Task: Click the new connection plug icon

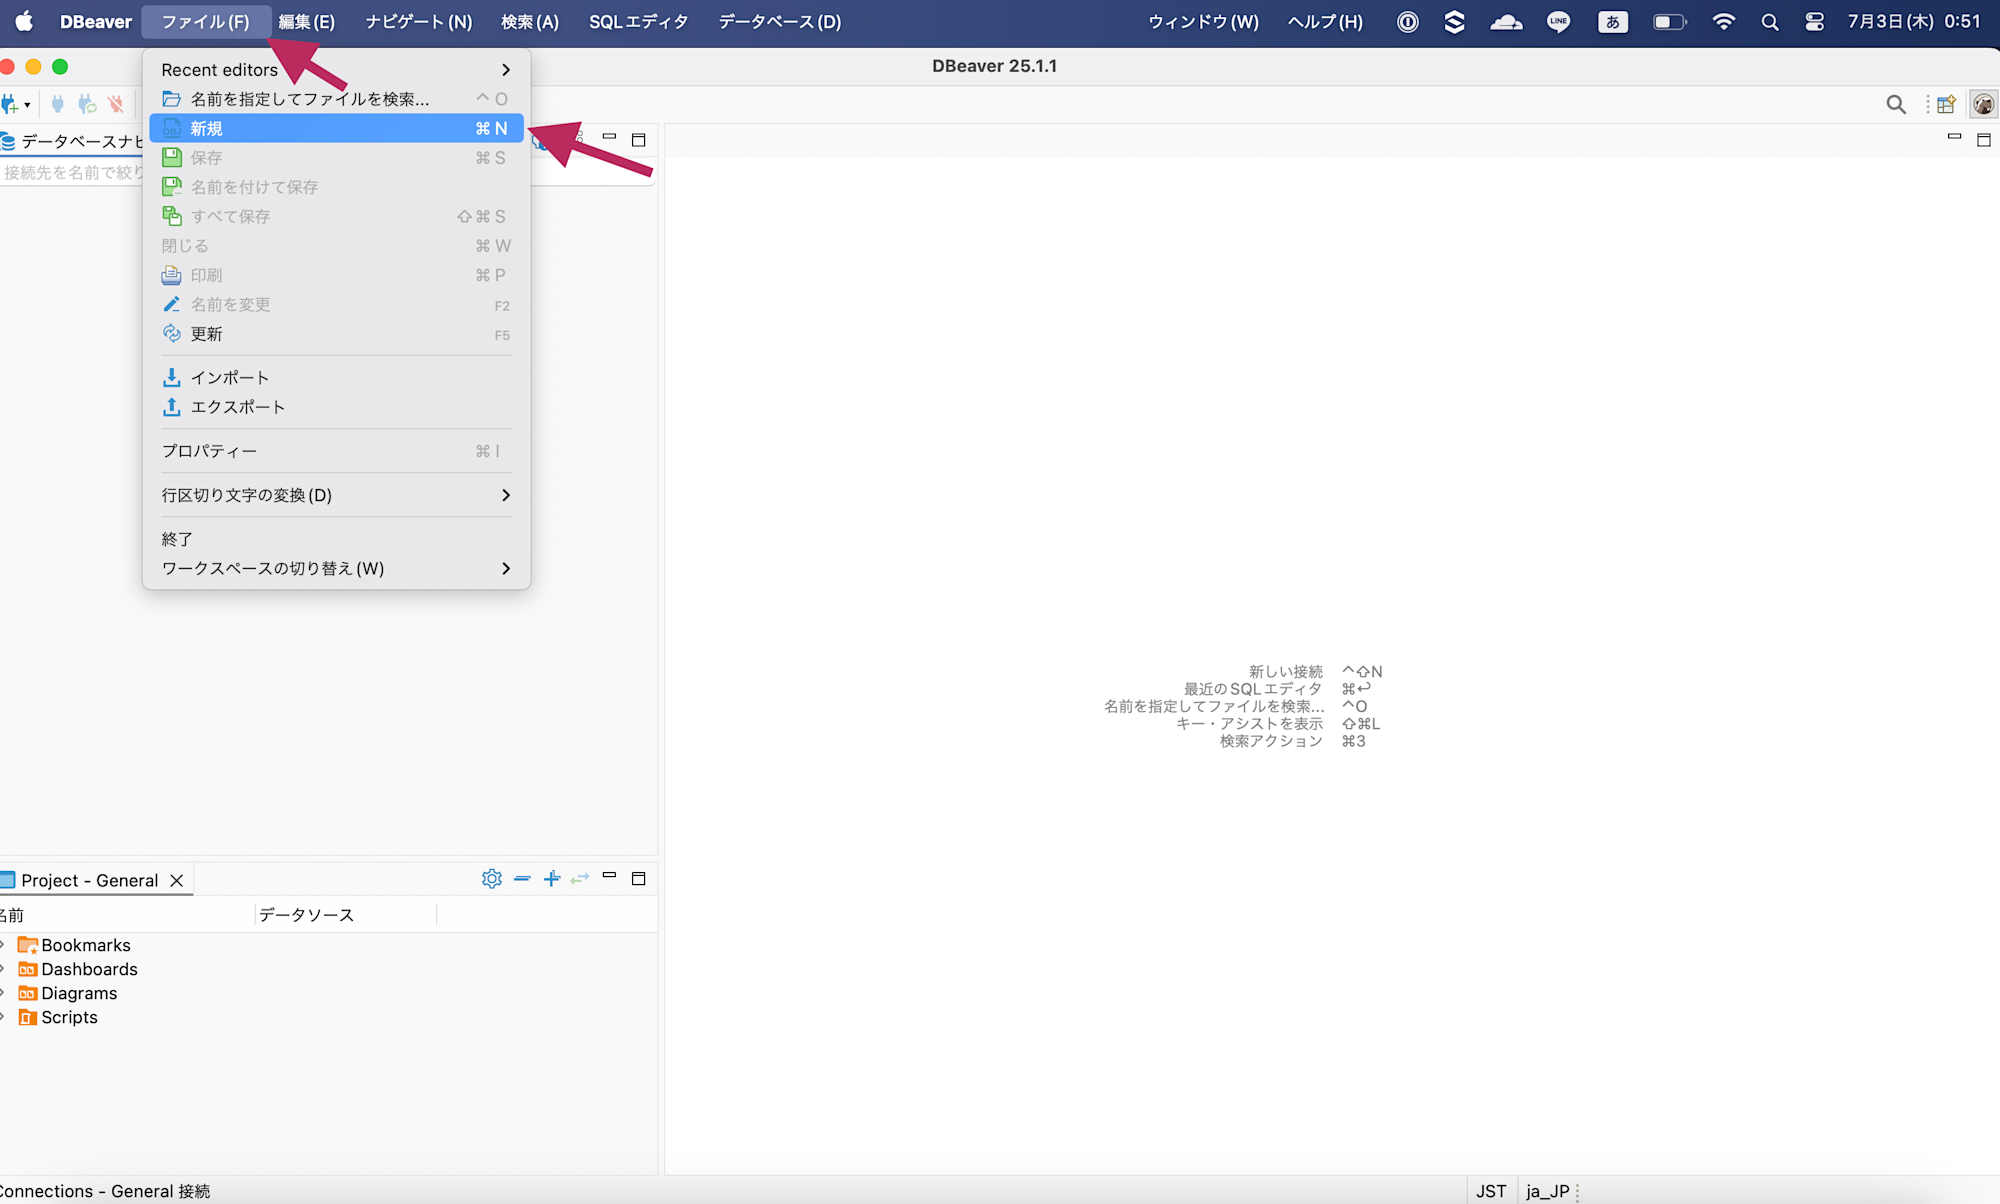Action: [x=9, y=104]
